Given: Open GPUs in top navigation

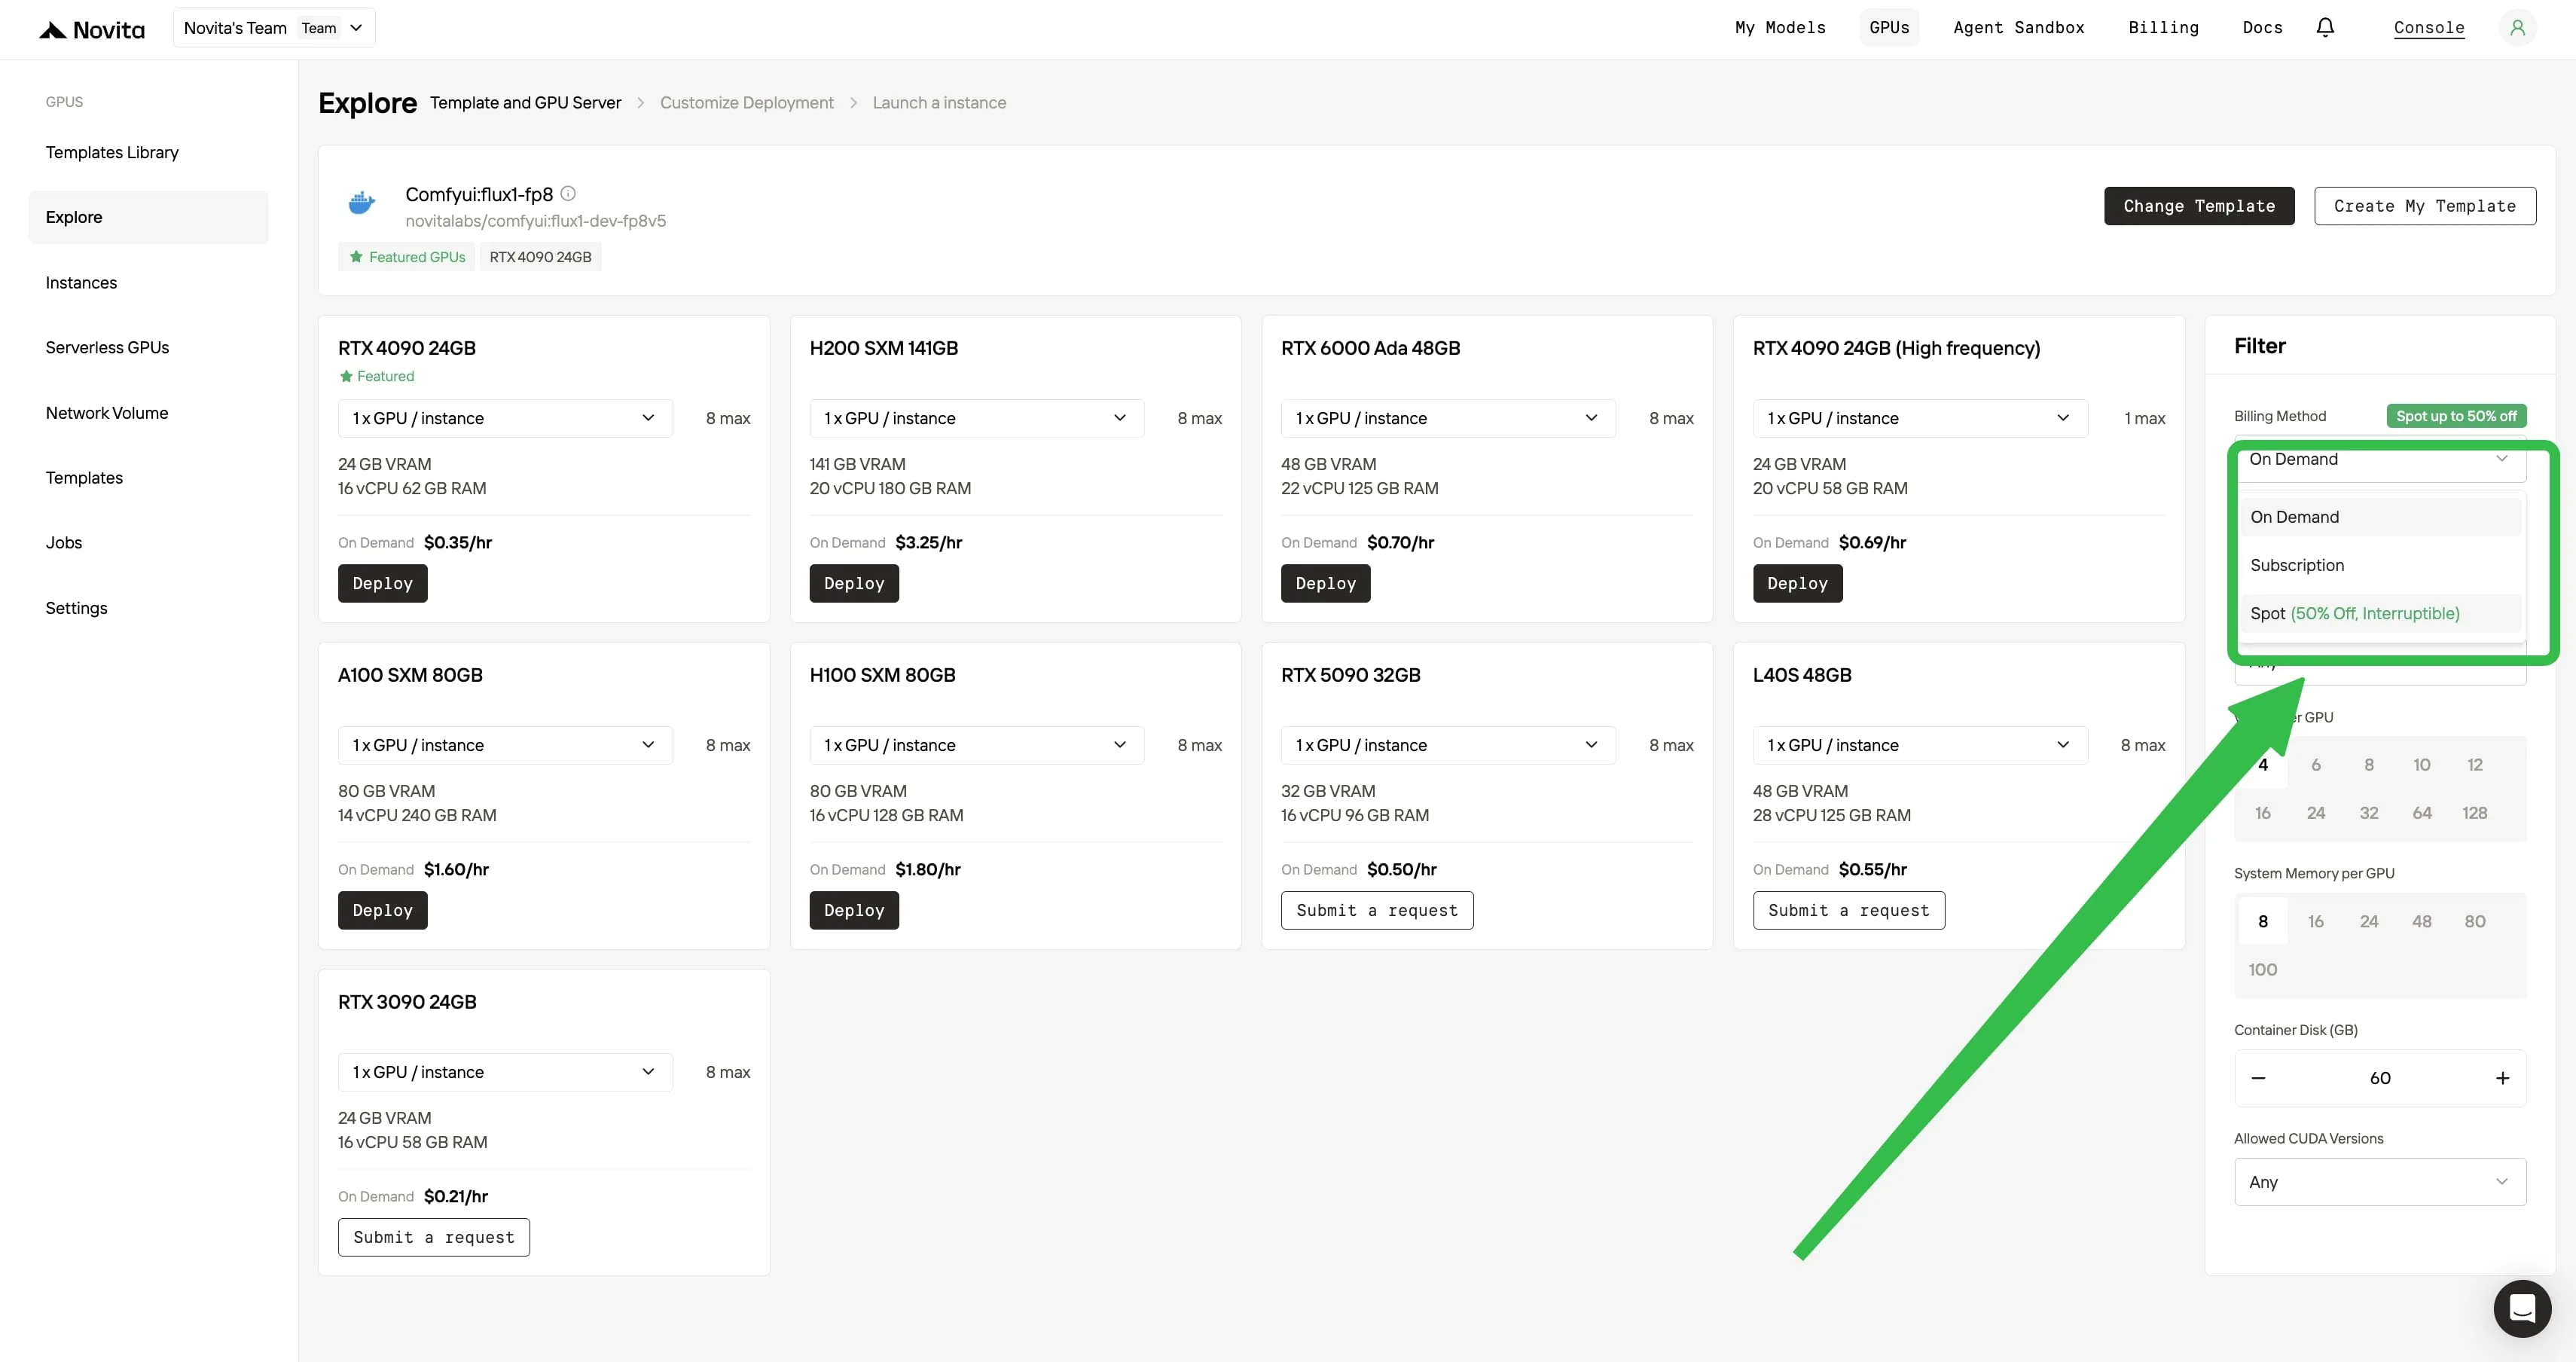Looking at the screenshot, I should point(1889,28).
